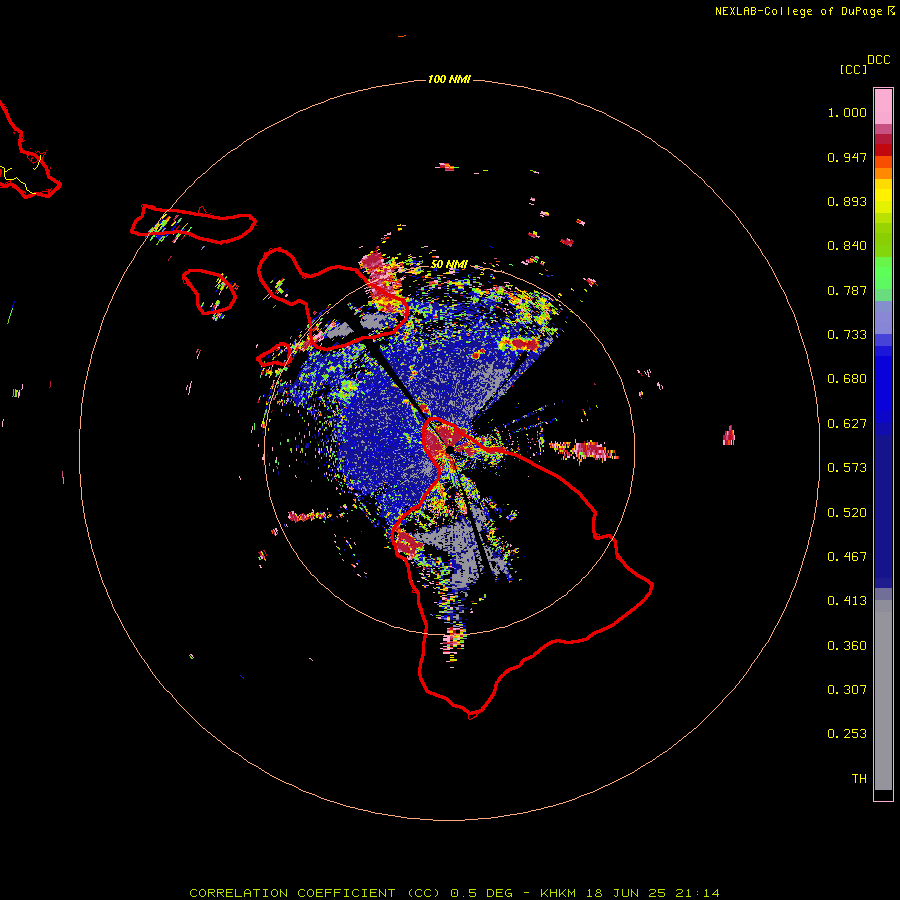Click the 50 NMI range ring label
The width and height of the screenshot is (900, 900).
449,264
